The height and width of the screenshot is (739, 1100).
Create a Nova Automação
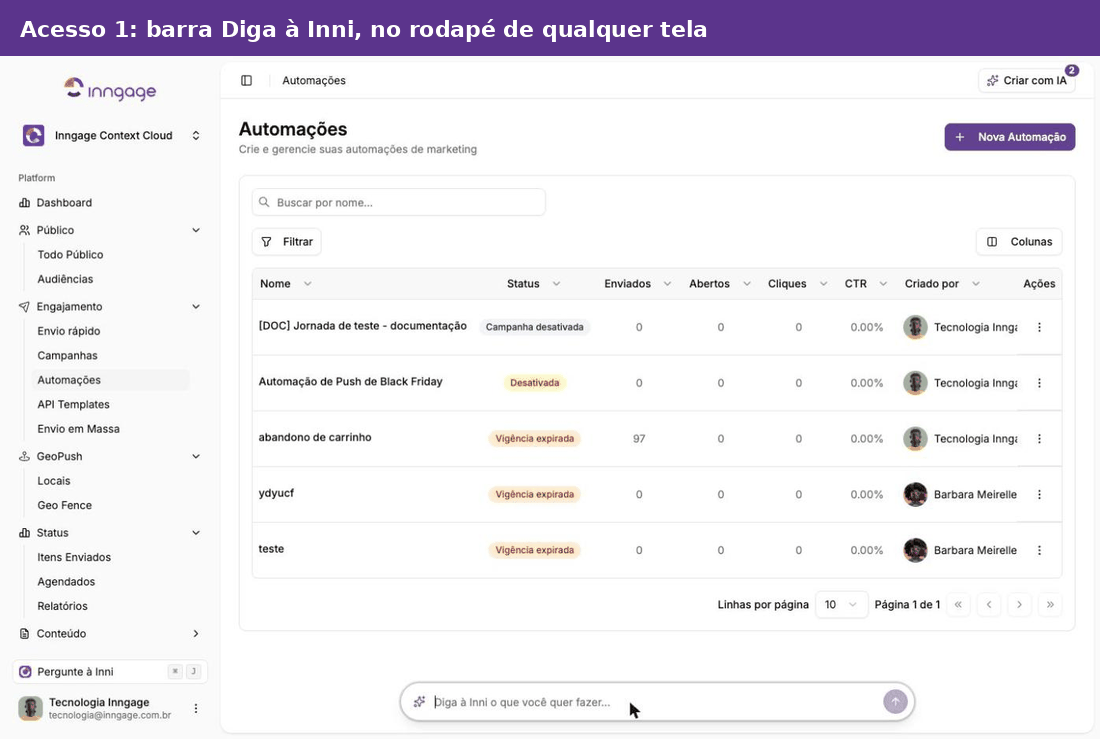[1010, 137]
